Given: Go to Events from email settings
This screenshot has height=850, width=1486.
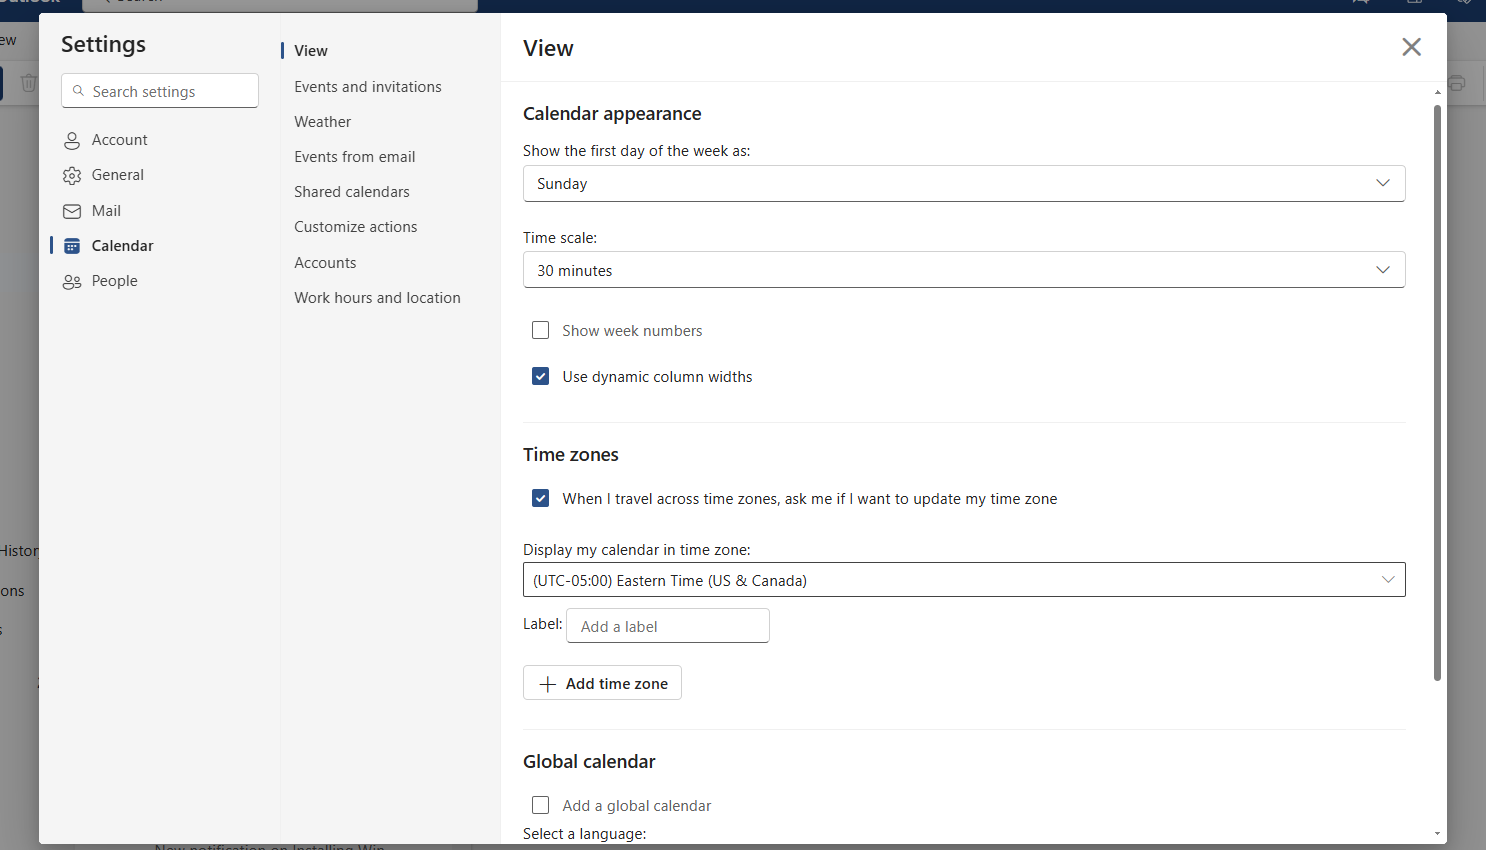Looking at the screenshot, I should point(354,157).
